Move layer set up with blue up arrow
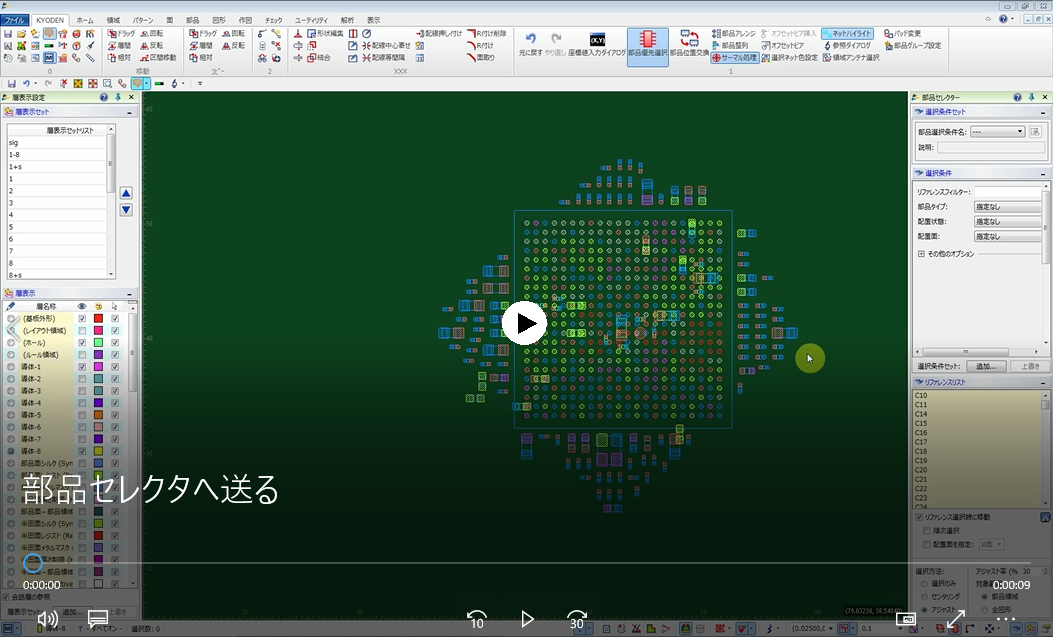1053x637 pixels. pyautogui.click(x=126, y=193)
